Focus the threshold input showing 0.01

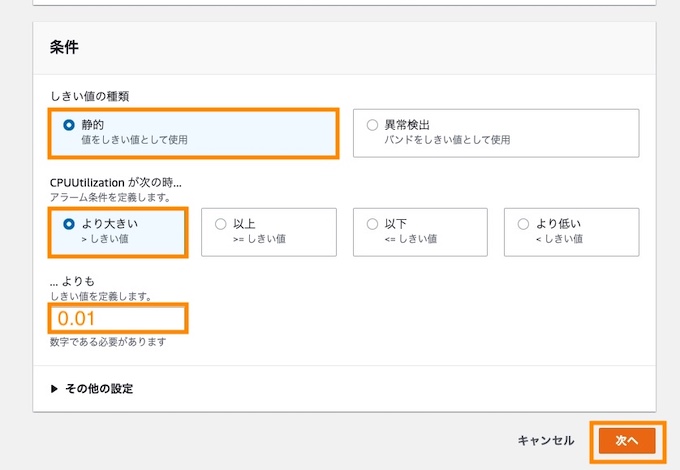click(118, 319)
